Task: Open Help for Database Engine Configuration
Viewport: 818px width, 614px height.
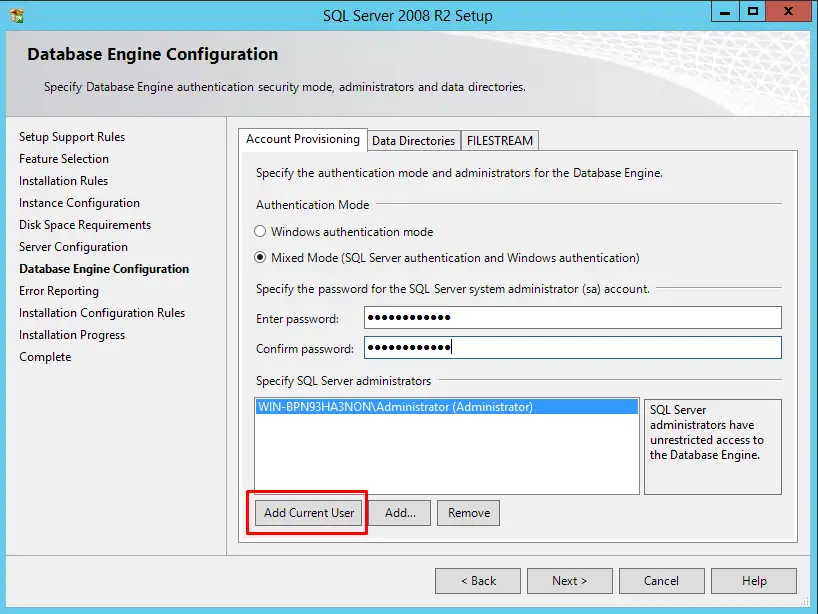Action: tap(753, 580)
